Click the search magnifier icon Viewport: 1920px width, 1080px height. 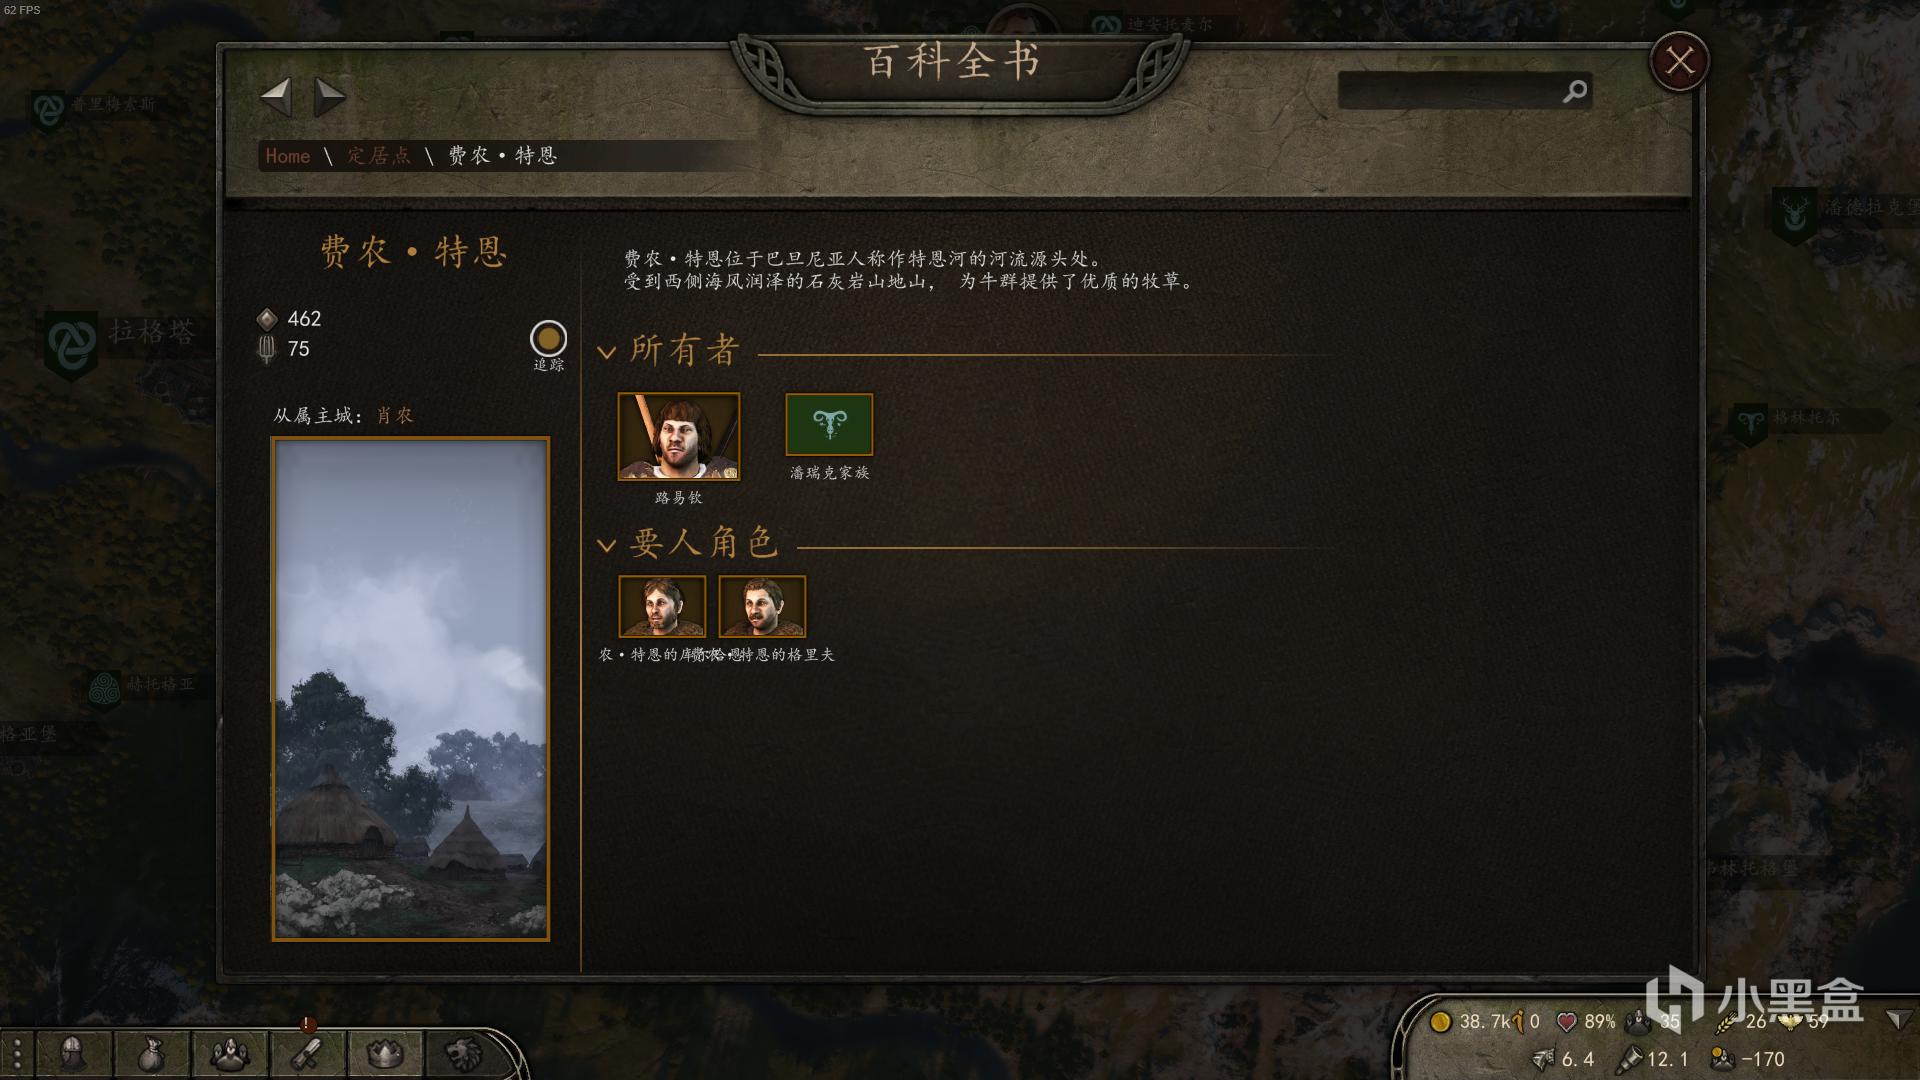[x=1575, y=91]
